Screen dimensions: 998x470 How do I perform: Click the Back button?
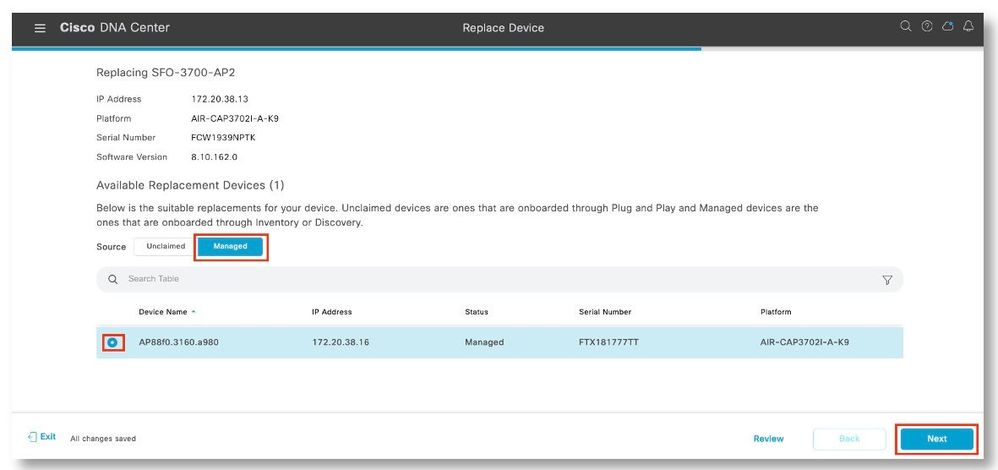pyautogui.click(x=849, y=439)
